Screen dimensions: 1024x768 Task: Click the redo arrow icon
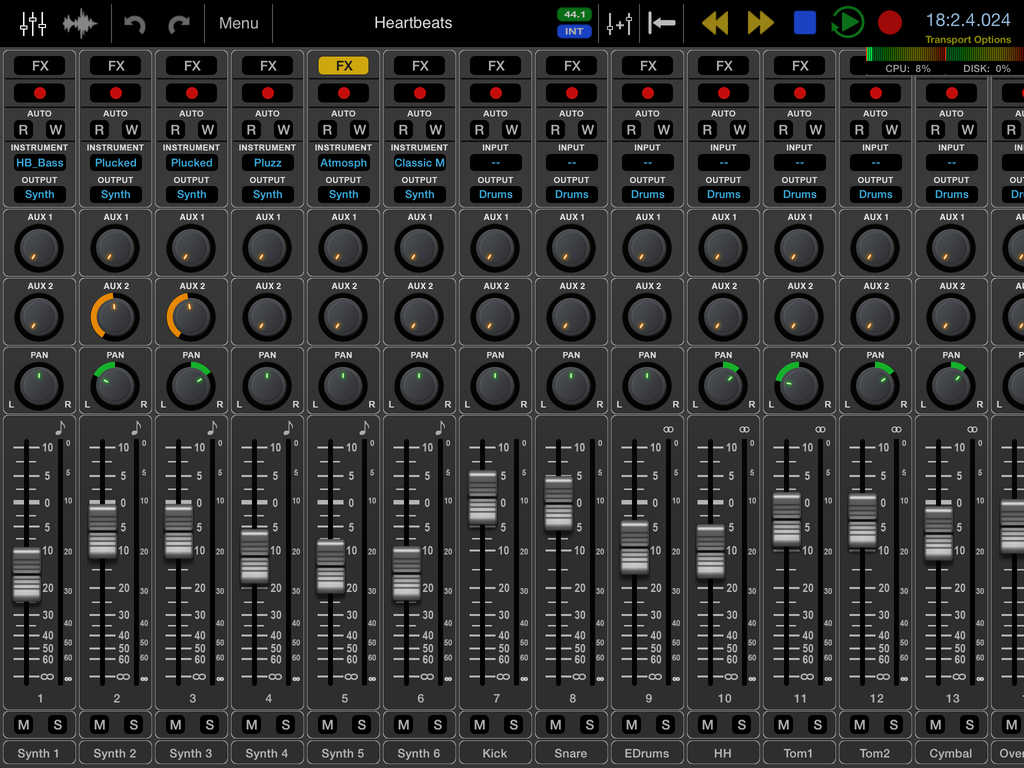pyautogui.click(x=179, y=23)
